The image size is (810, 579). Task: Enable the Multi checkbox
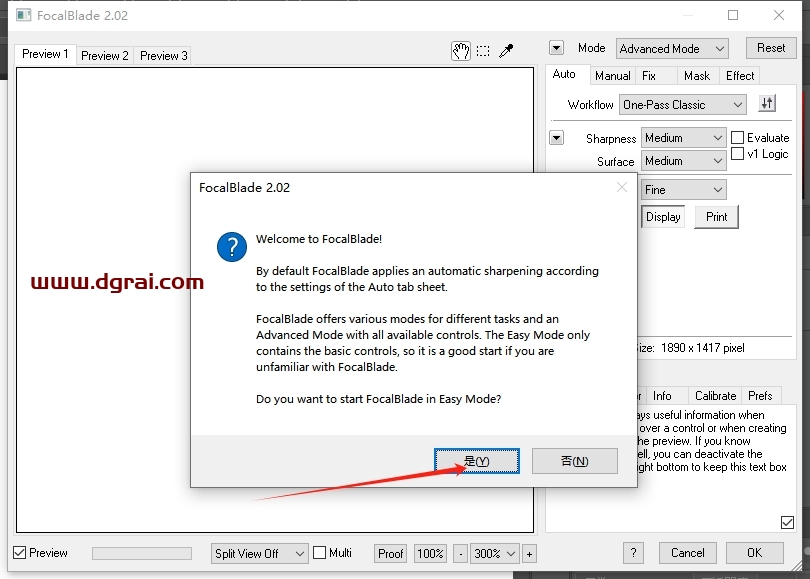(320, 553)
